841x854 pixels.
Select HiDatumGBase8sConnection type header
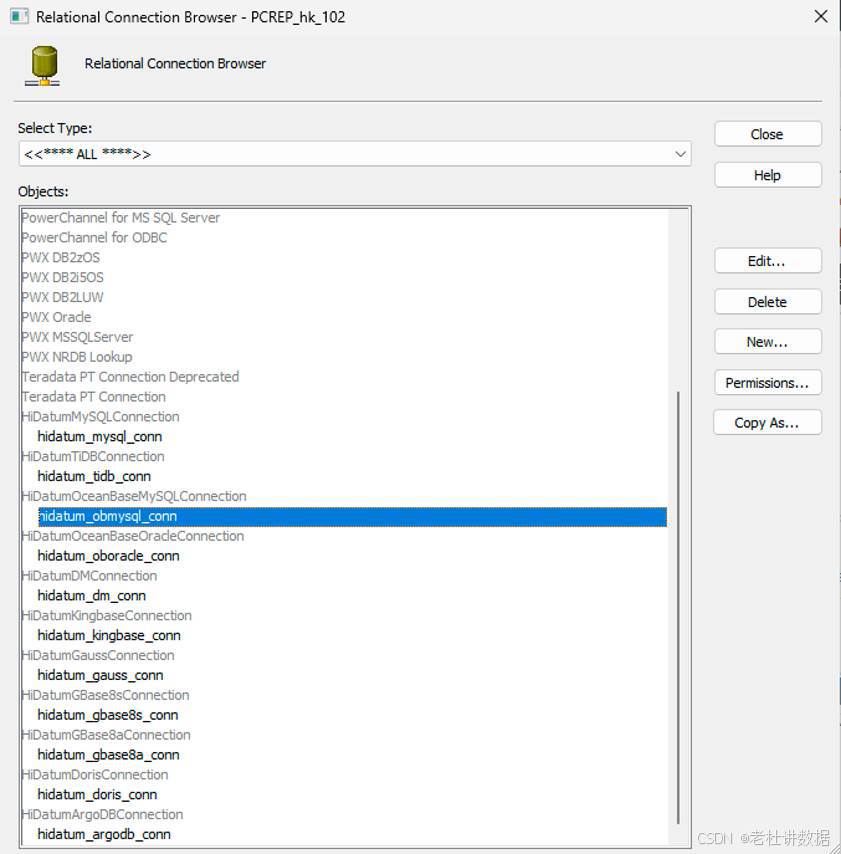(x=105, y=695)
